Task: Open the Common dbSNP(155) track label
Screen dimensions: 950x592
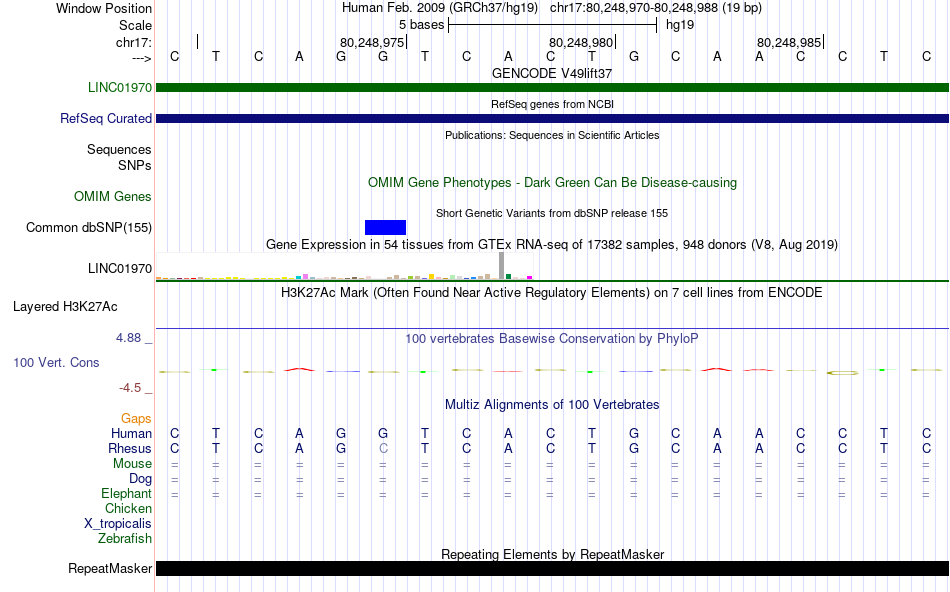Action: click(88, 227)
